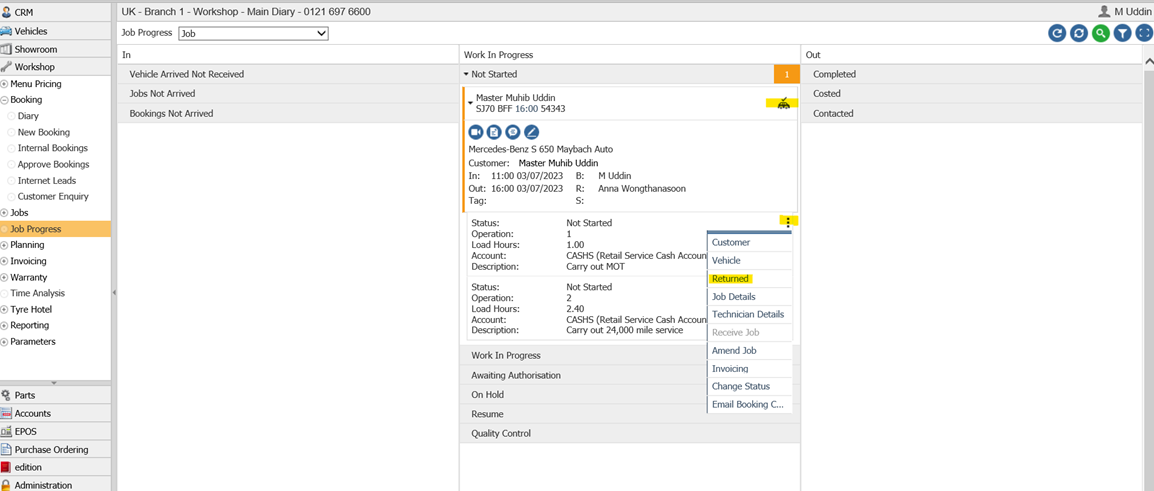Open Approve Bookings in sidebar

tap(54, 164)
